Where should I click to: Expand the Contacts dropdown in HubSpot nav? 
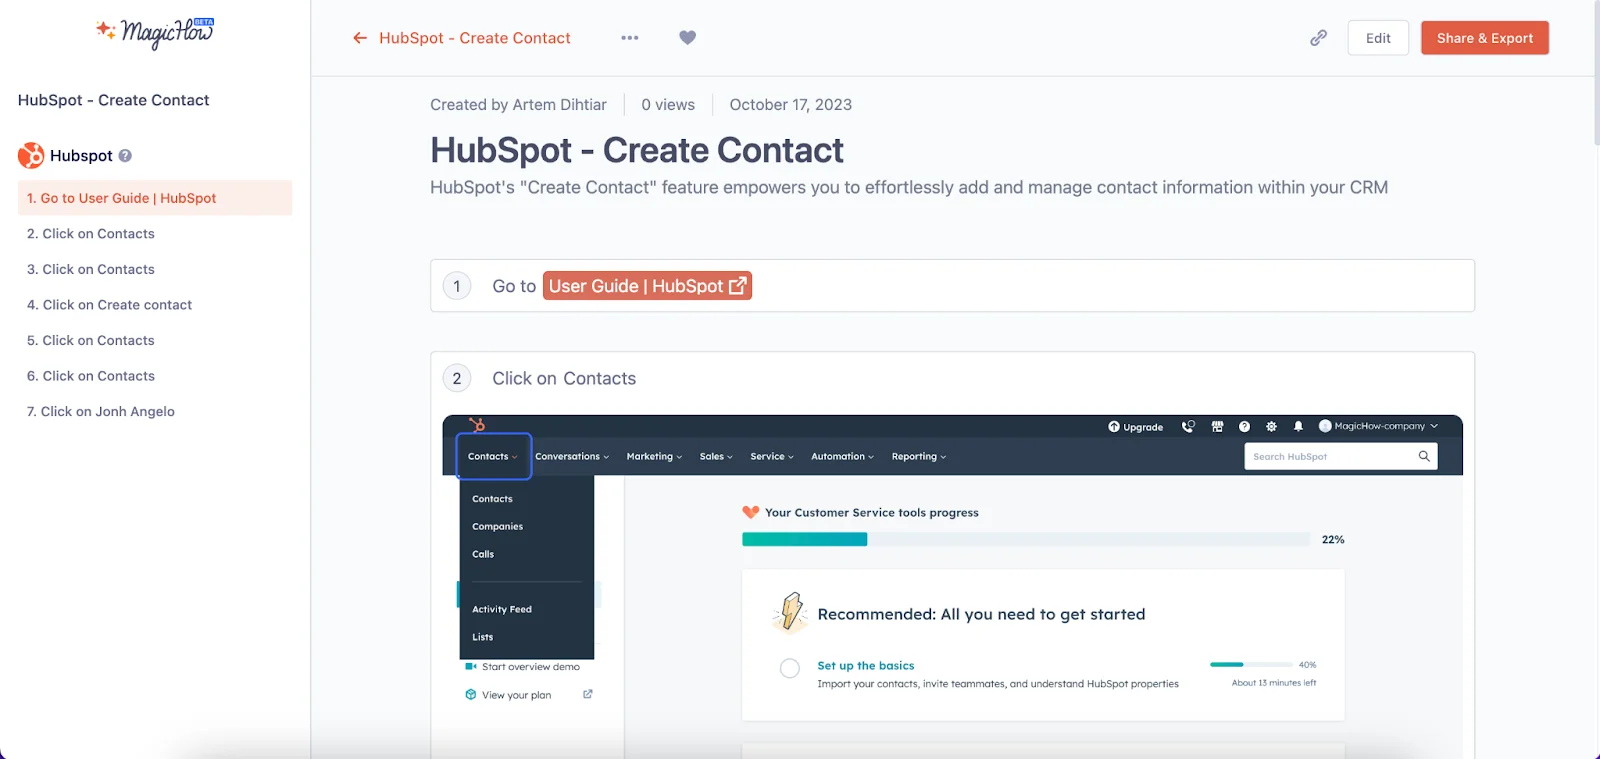coord(493,456)
